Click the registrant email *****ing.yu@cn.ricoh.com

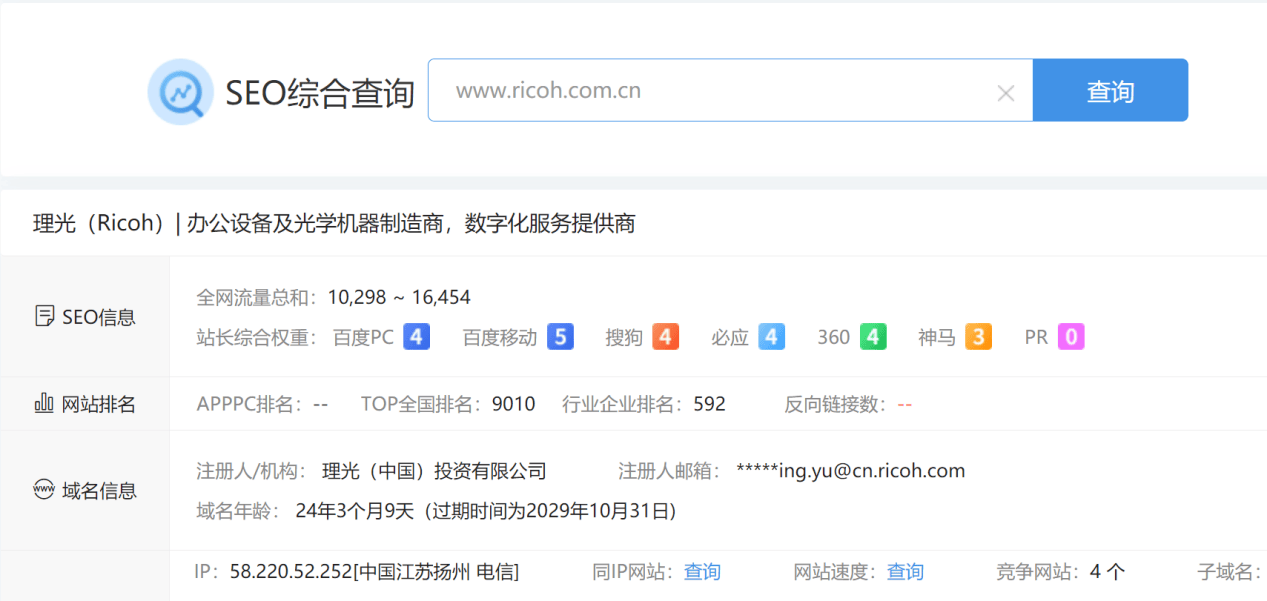(x=850, y=471)
